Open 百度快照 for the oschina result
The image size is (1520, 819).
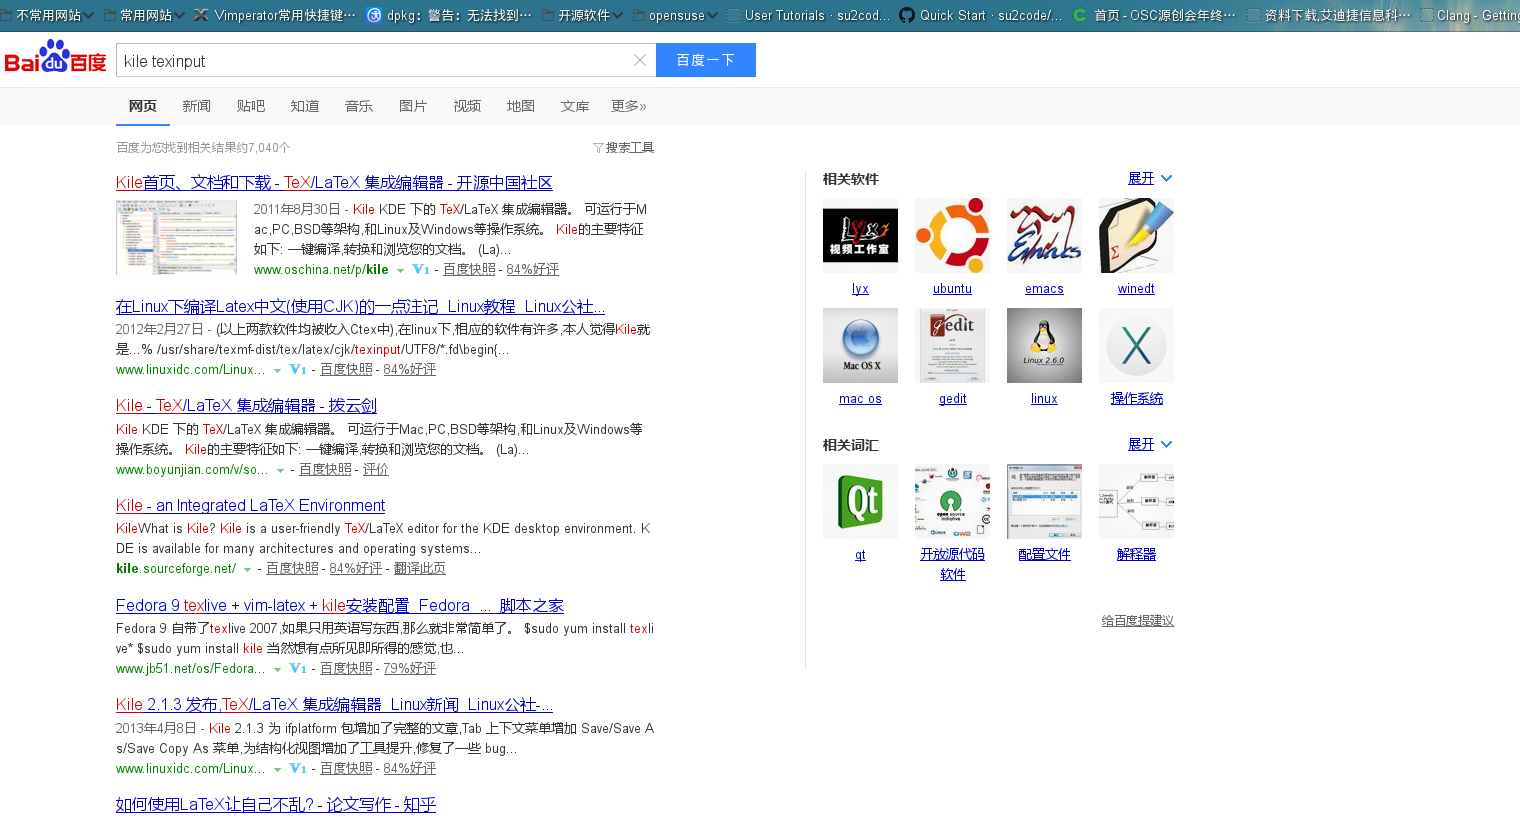point(469,270)
